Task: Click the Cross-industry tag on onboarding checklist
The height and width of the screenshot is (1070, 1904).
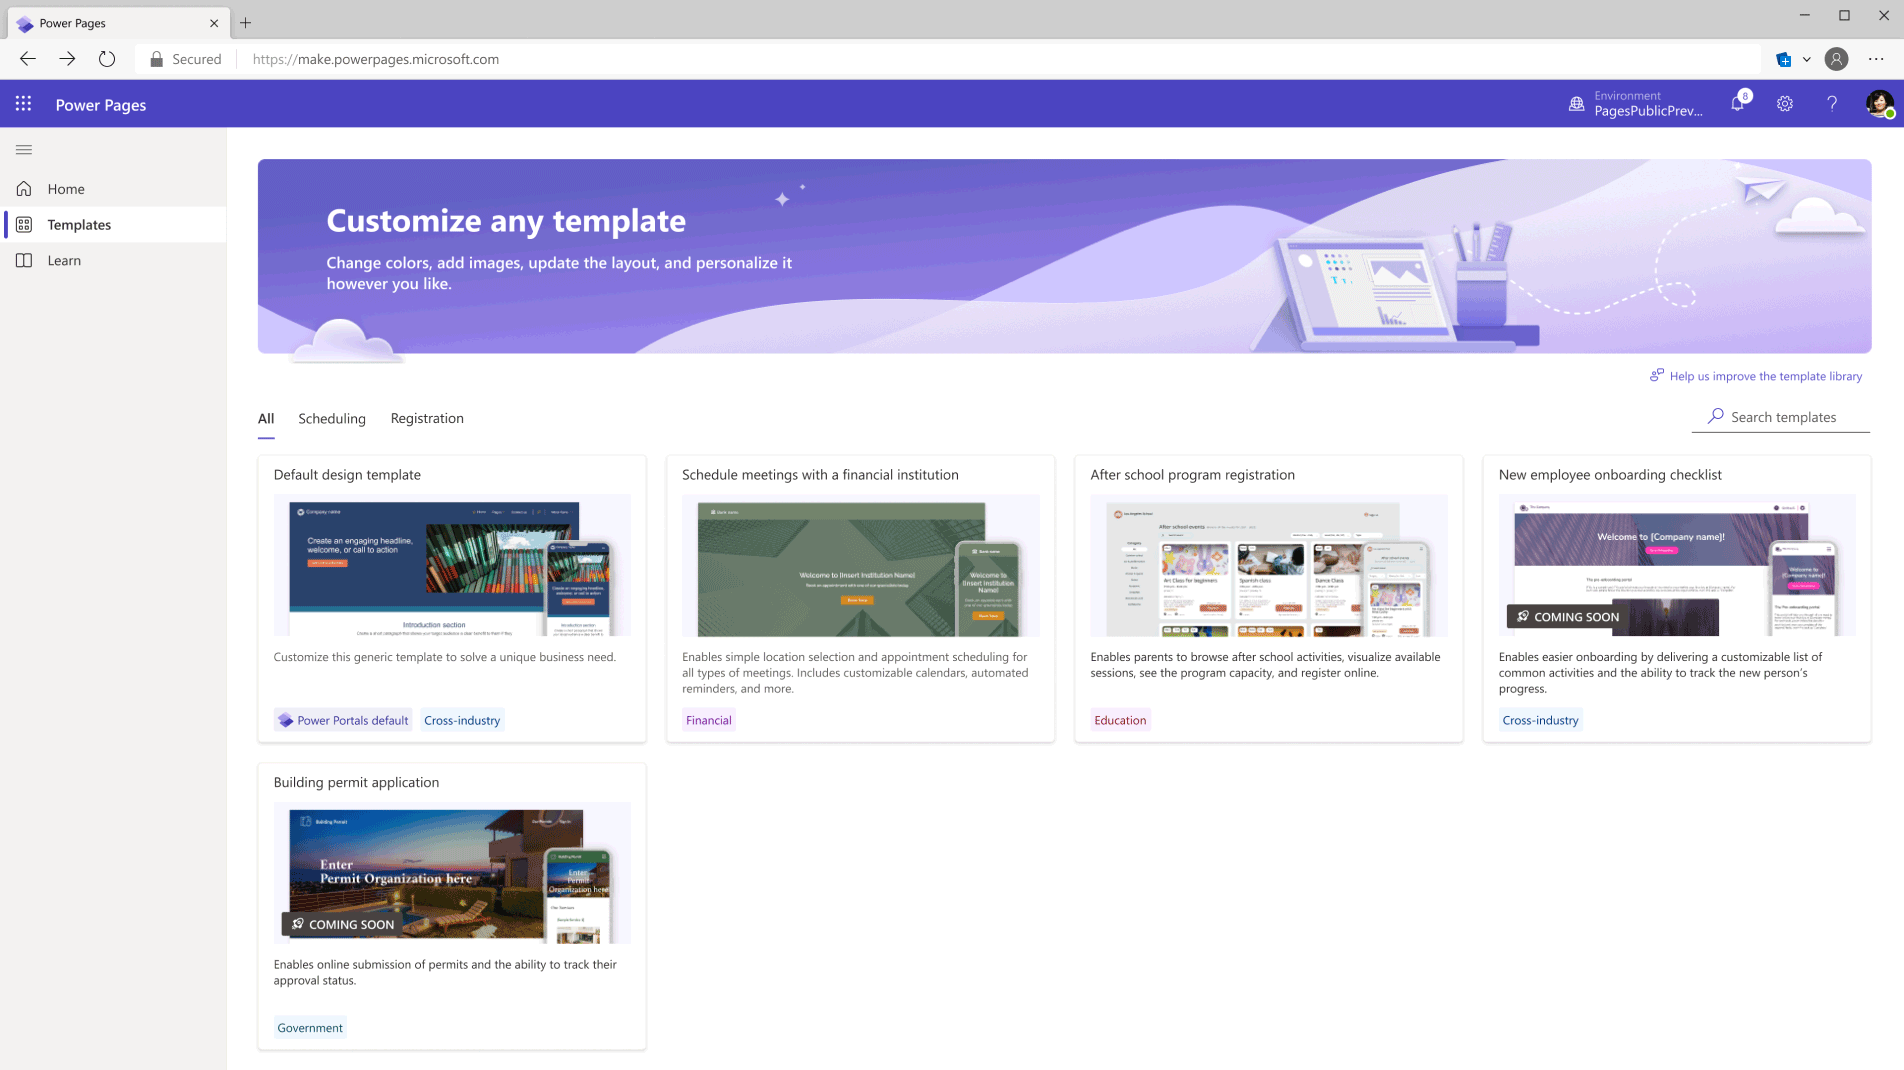Action: pyautogui.click(x=1540, y=720)
